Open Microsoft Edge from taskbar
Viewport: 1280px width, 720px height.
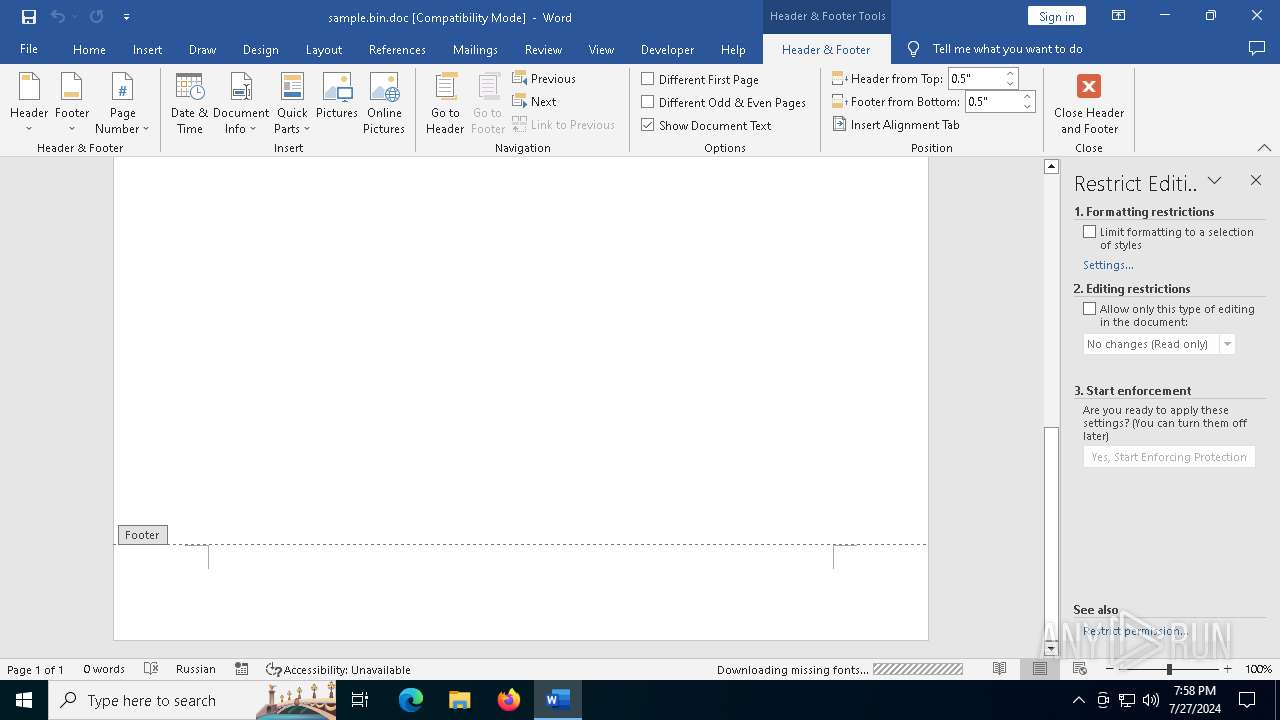(x=411, y=700)
